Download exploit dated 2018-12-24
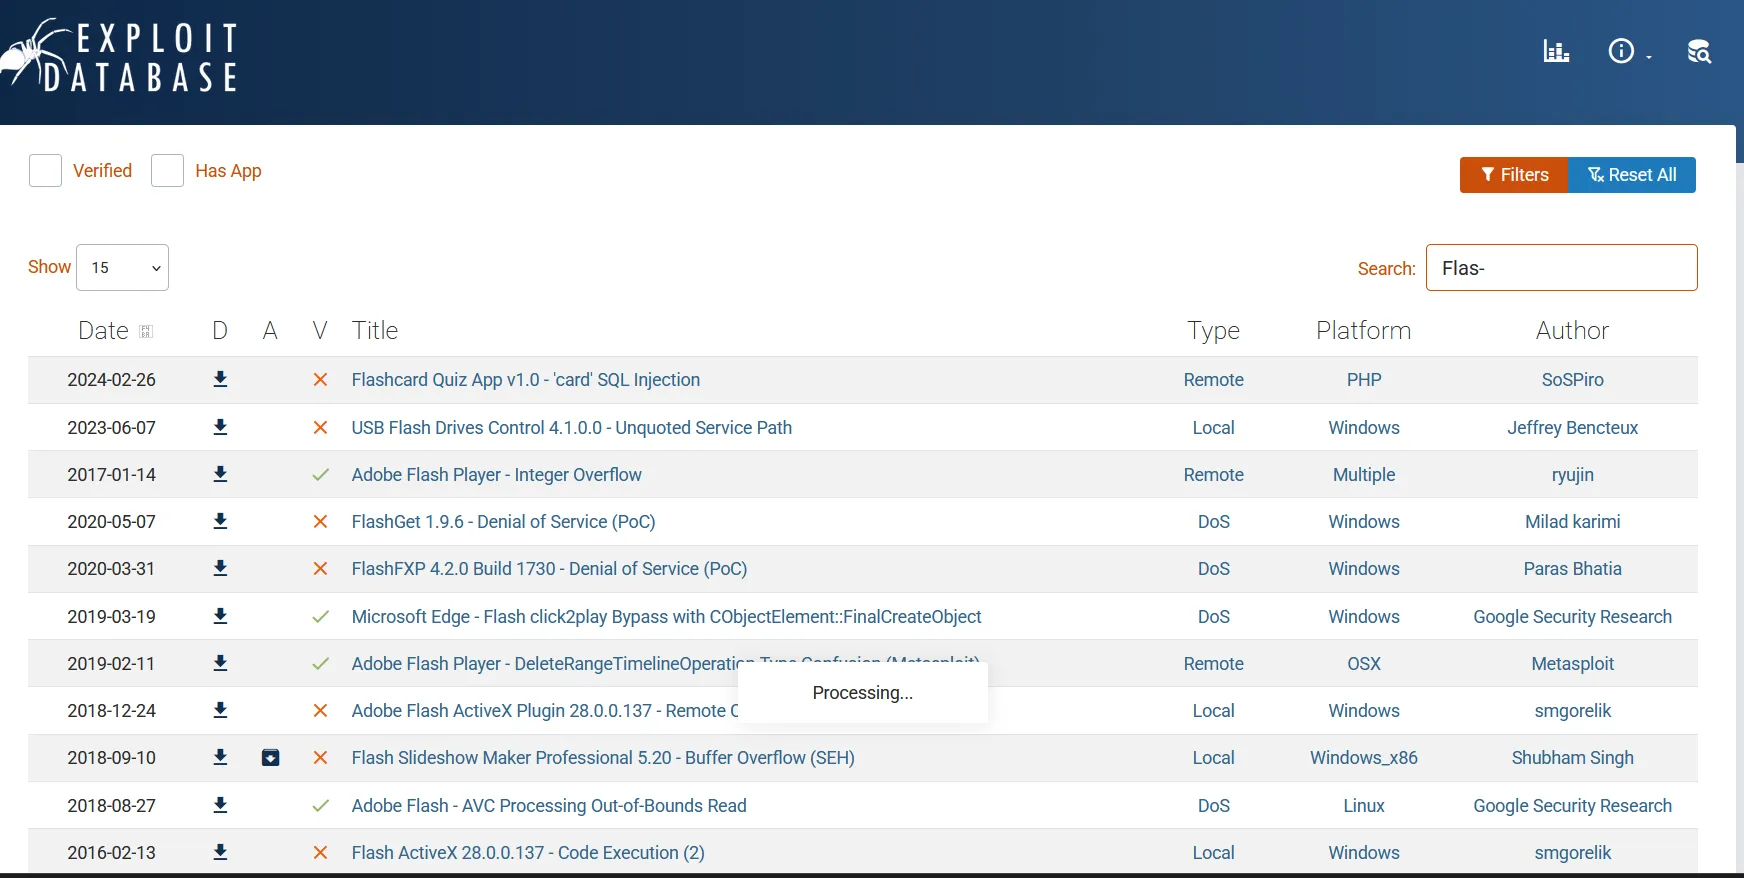The height and width of the screenshot is (878, 1744). [x=221, y=710]
